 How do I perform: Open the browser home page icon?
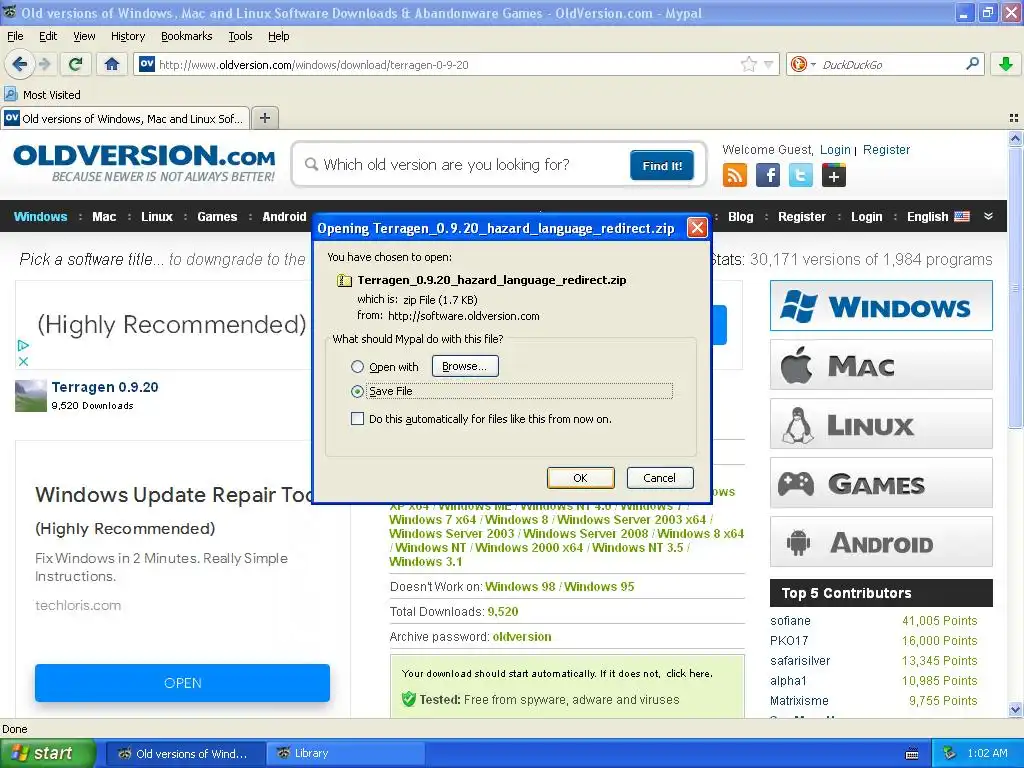tap(112, 64)
